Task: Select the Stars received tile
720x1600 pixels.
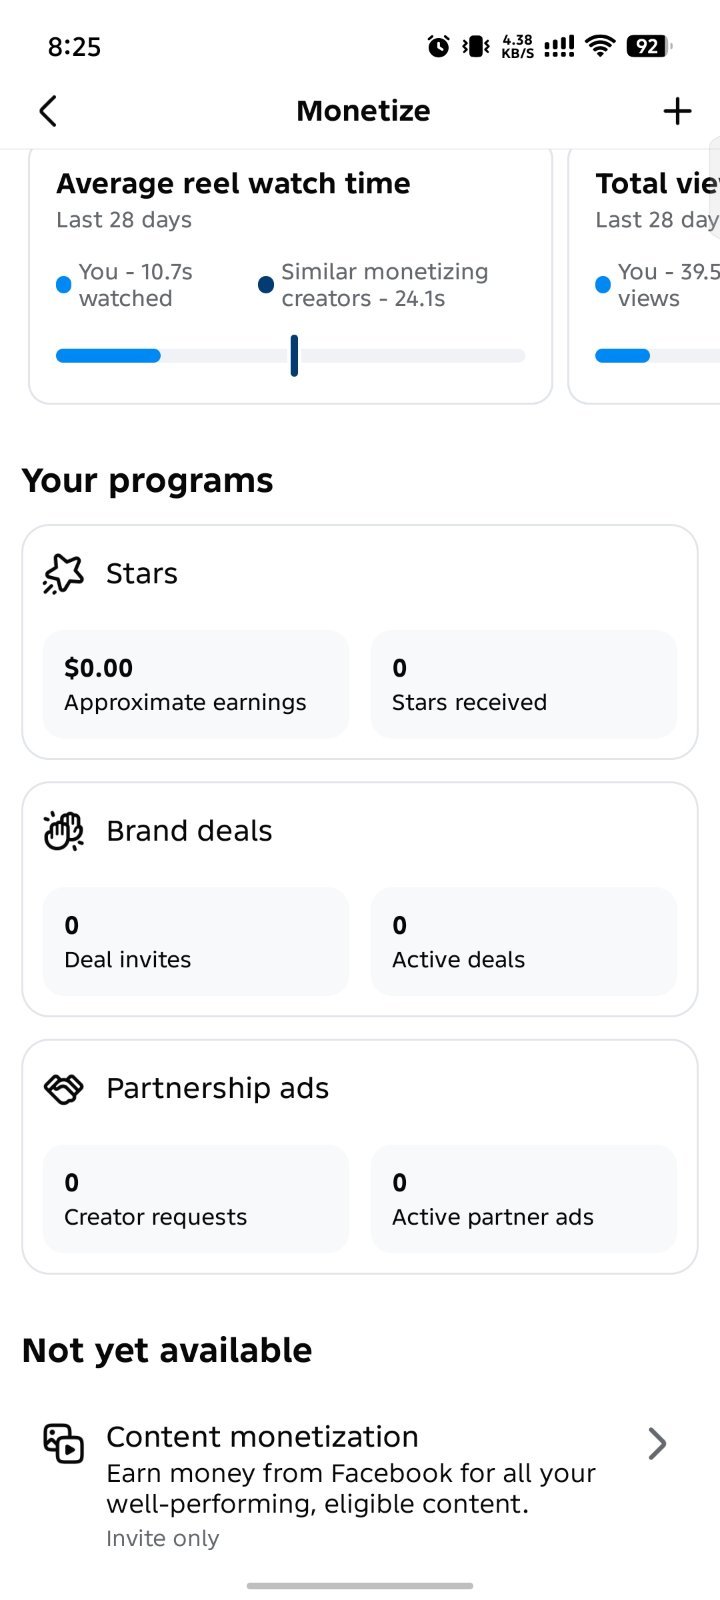Action: (524, 684)
